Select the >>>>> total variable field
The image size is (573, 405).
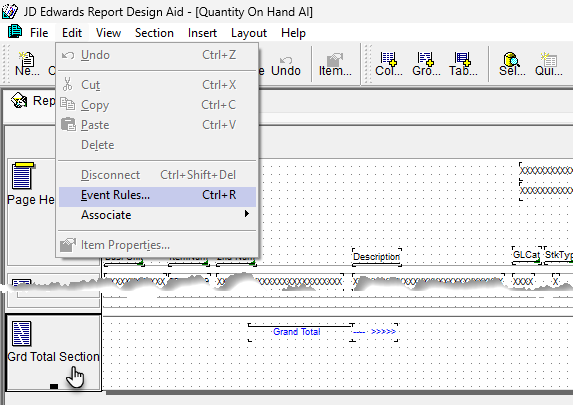tap(375, 332)
